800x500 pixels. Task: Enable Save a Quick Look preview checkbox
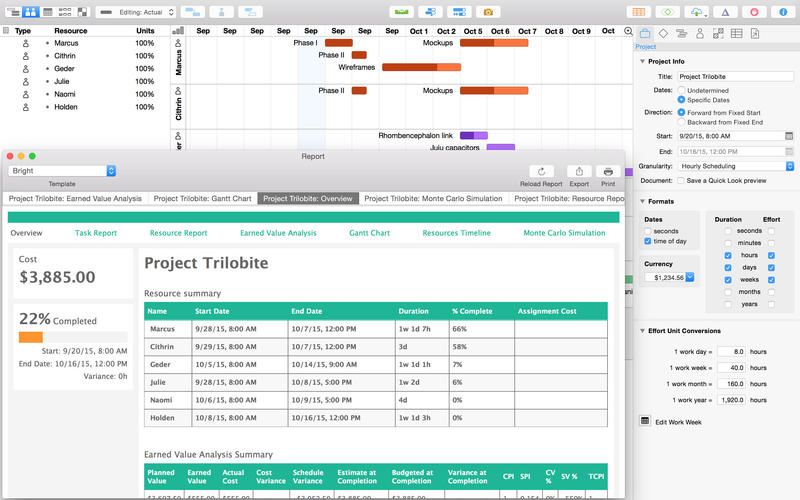(x=681, y=180)
